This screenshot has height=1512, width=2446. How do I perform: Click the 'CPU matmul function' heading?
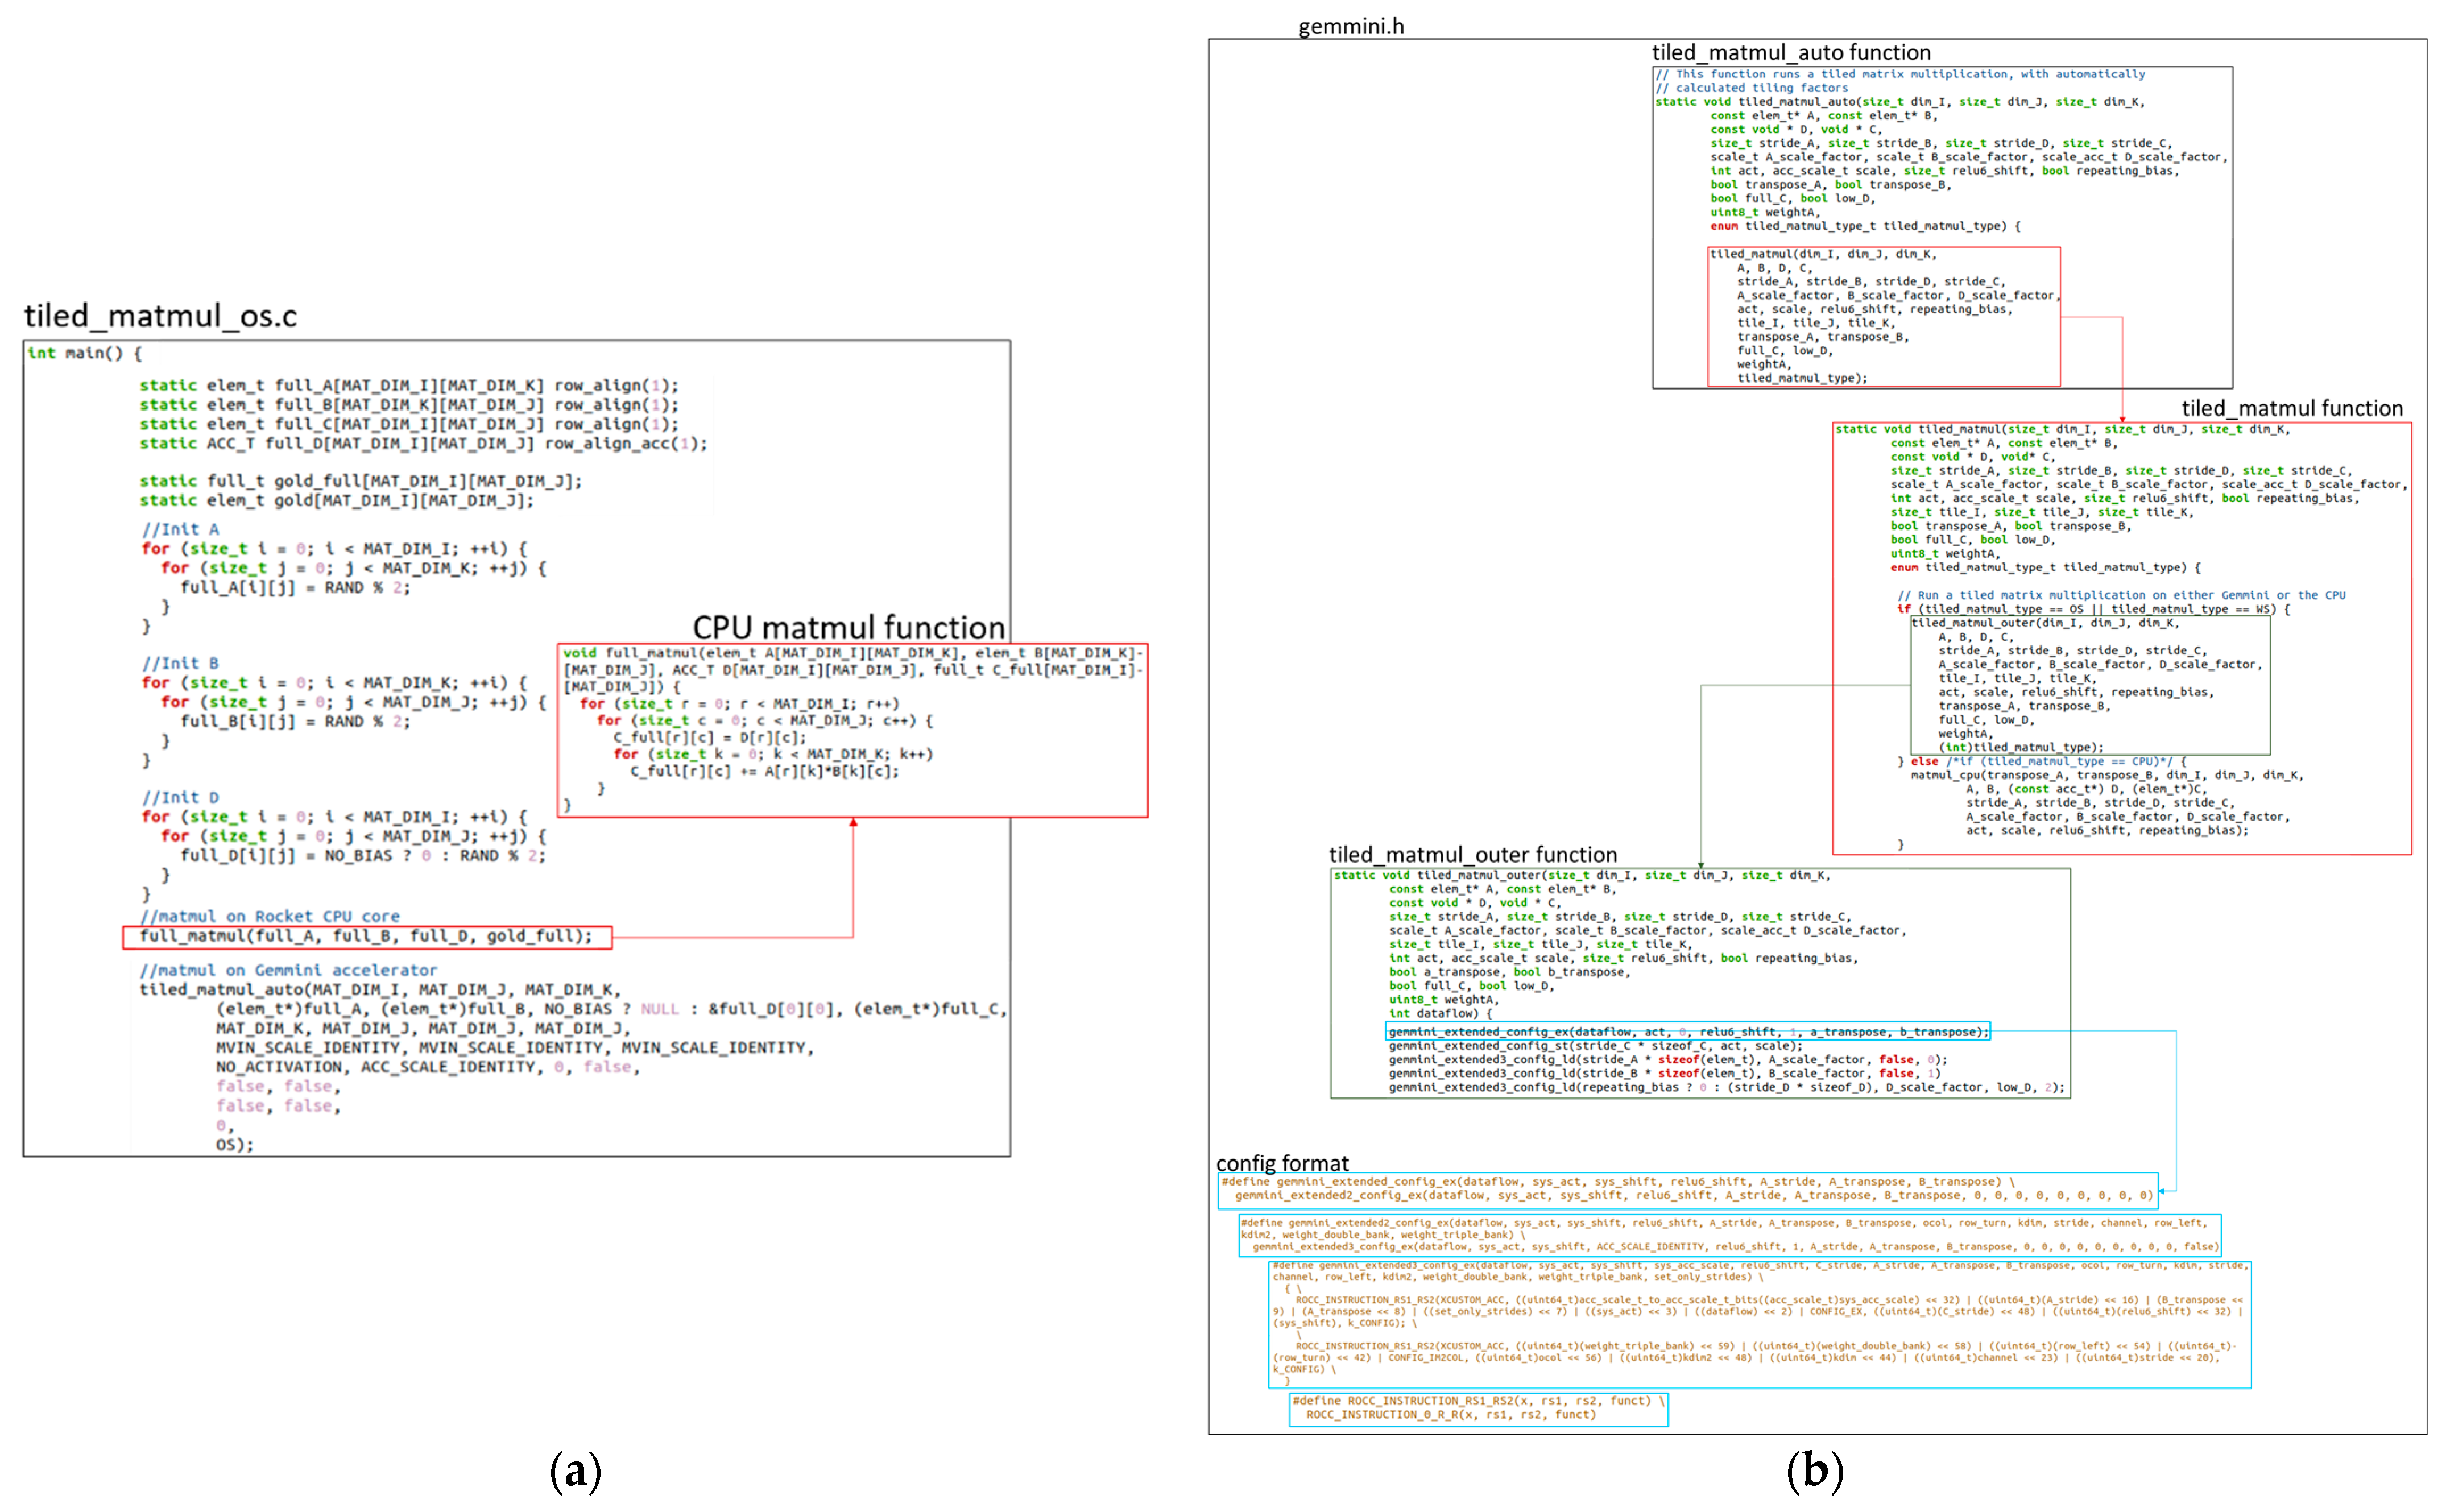[848, 627]
